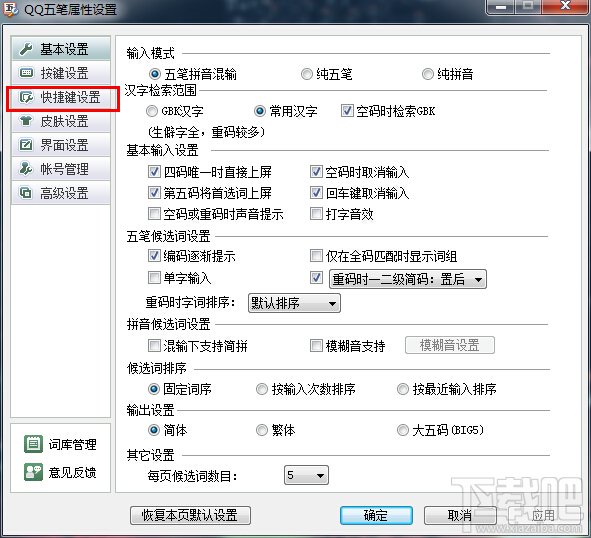Click the keyboard icon for 按键设置

[26, 73]
